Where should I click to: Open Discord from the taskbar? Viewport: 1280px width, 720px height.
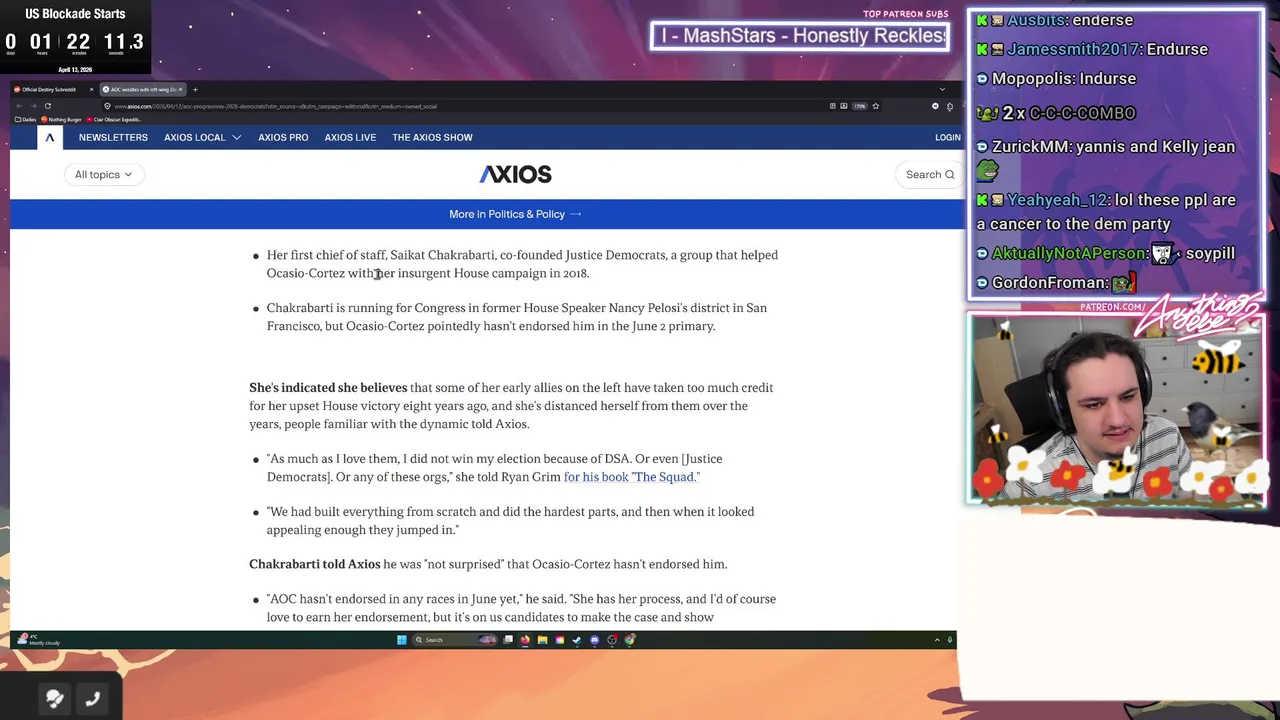tap(594, 640)
